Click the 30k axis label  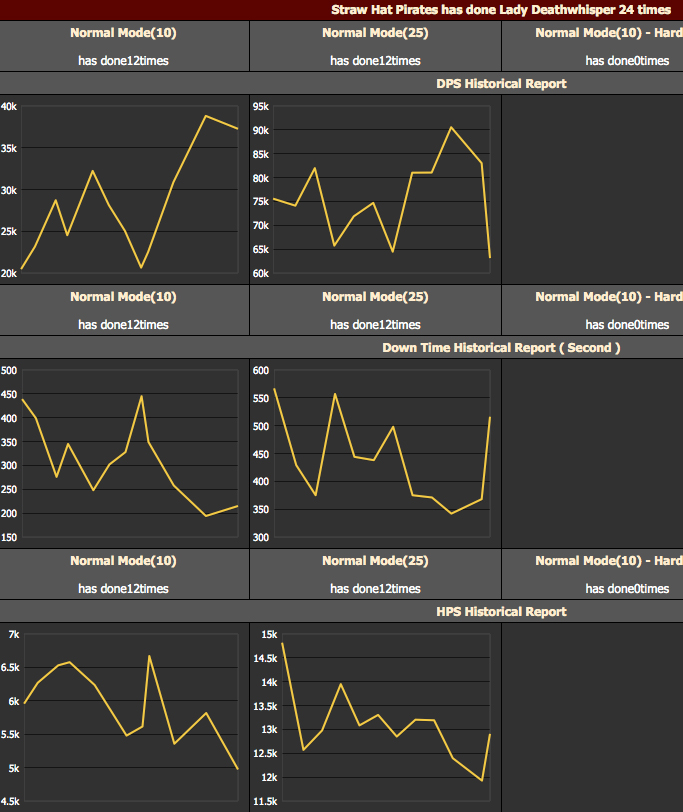9,191
